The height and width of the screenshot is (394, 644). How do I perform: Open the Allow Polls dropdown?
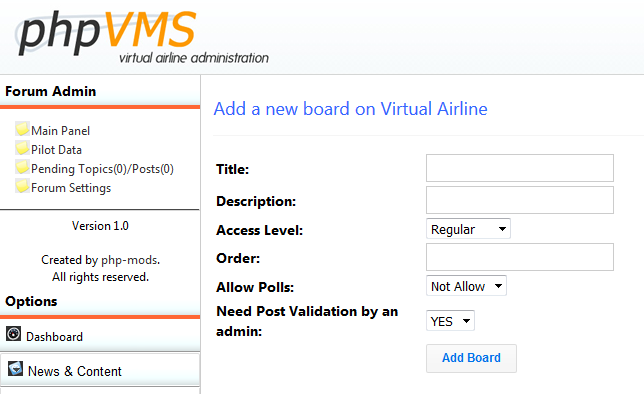(466, 286)
